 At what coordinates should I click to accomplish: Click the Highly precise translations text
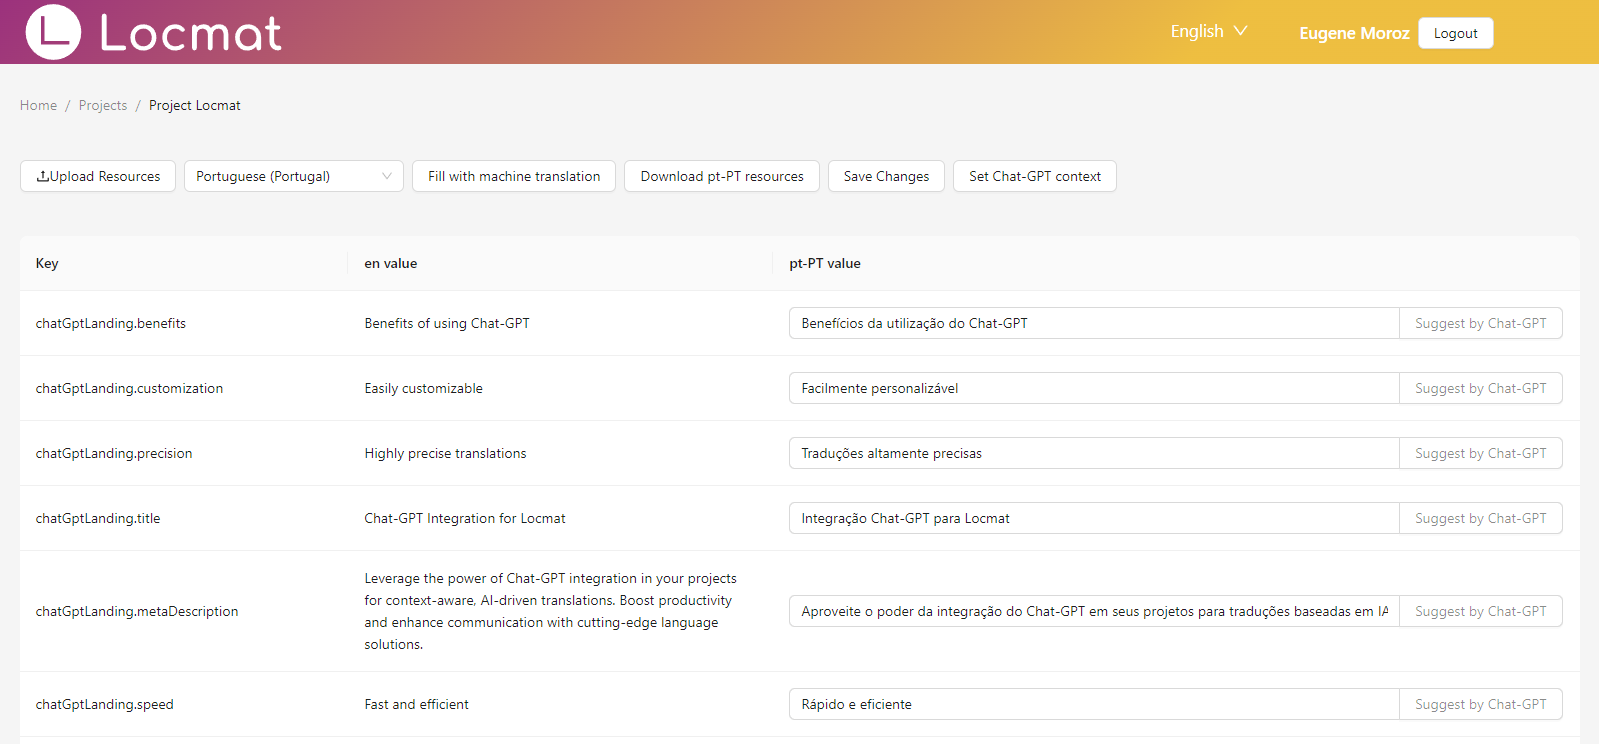tap(445, 453)
